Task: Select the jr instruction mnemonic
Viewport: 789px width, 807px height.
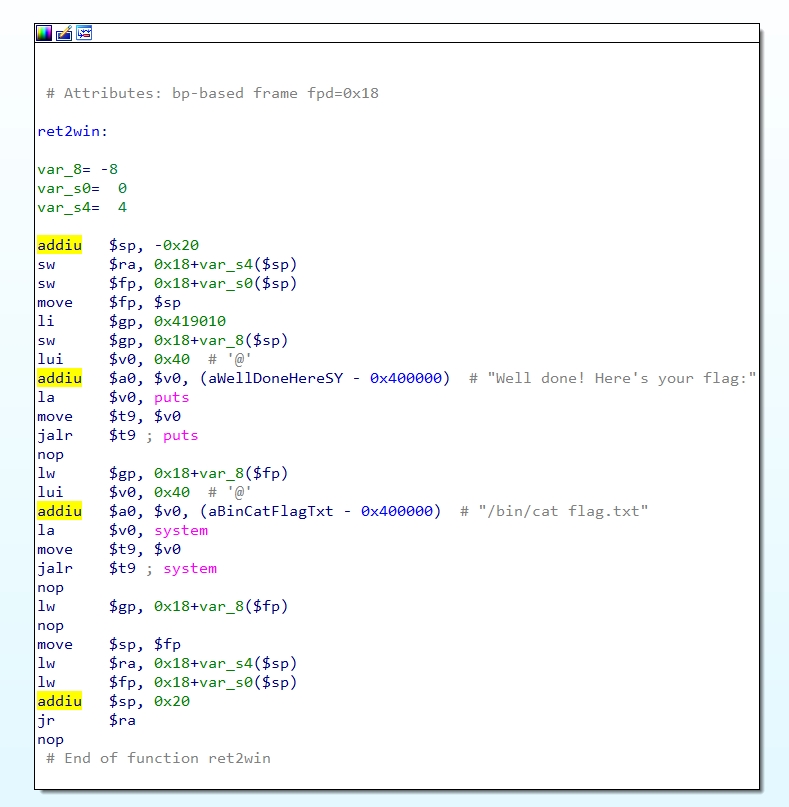Action: click(x=46, y=720)
